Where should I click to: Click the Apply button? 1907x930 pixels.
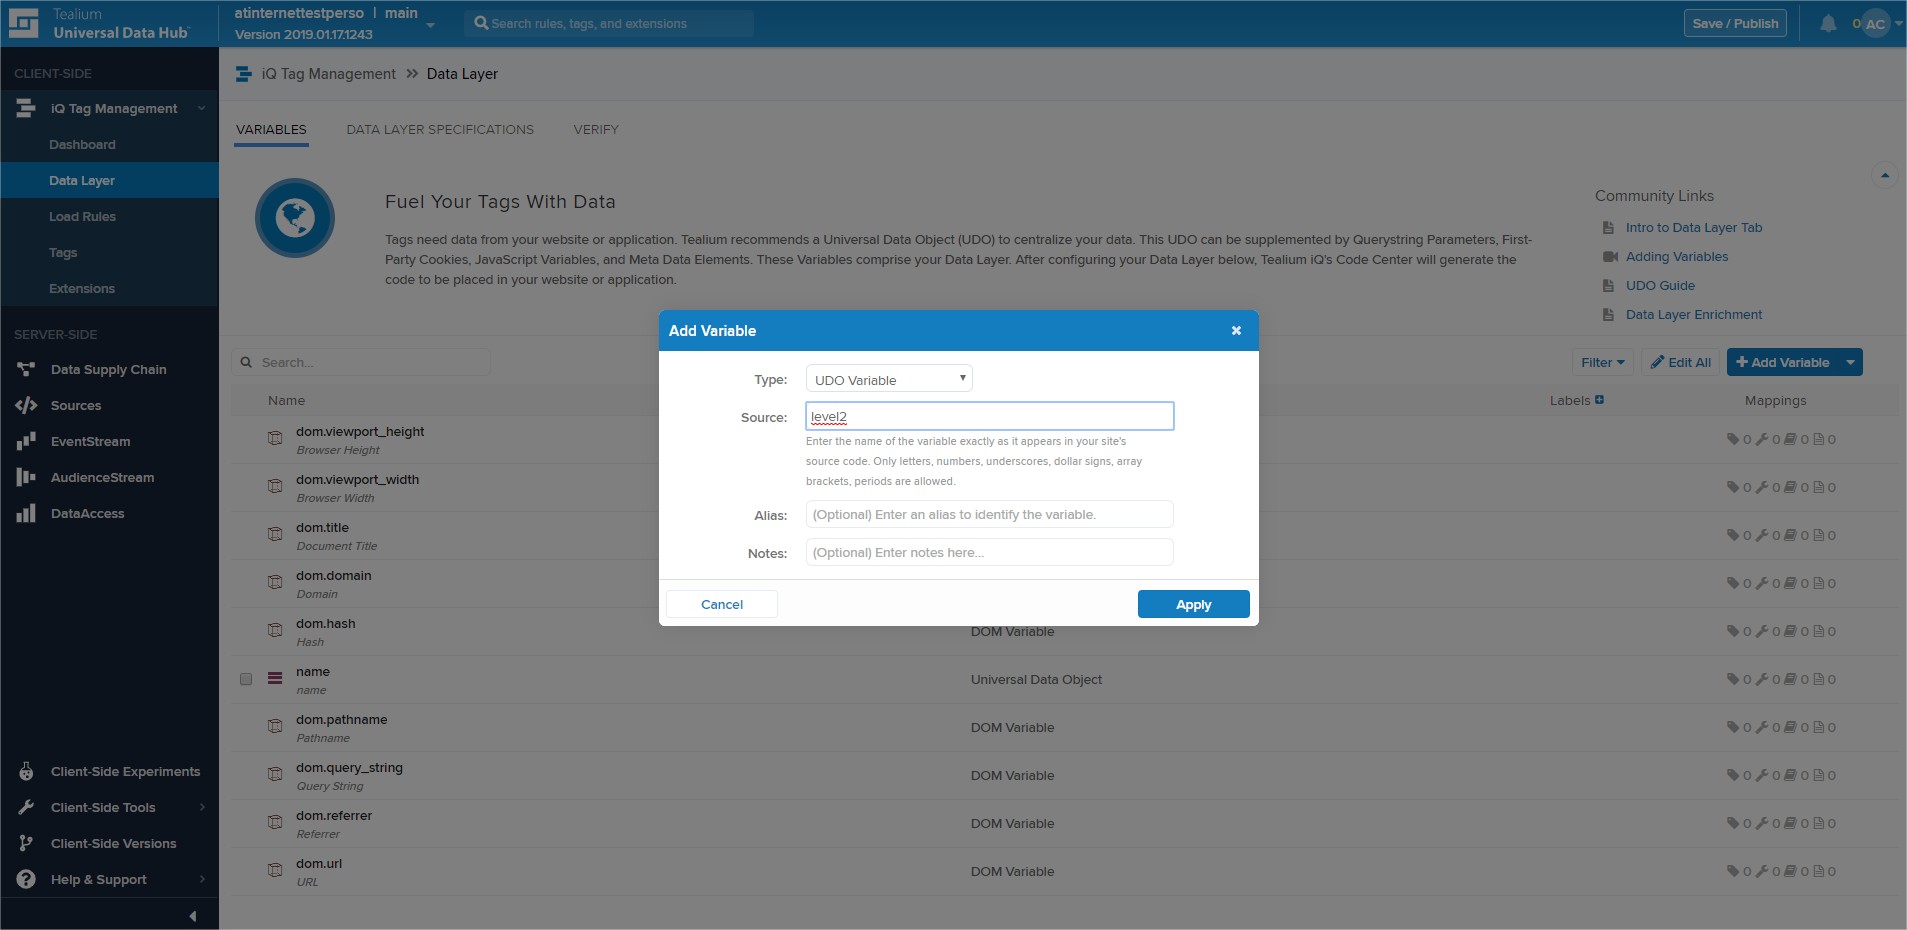1193,604
